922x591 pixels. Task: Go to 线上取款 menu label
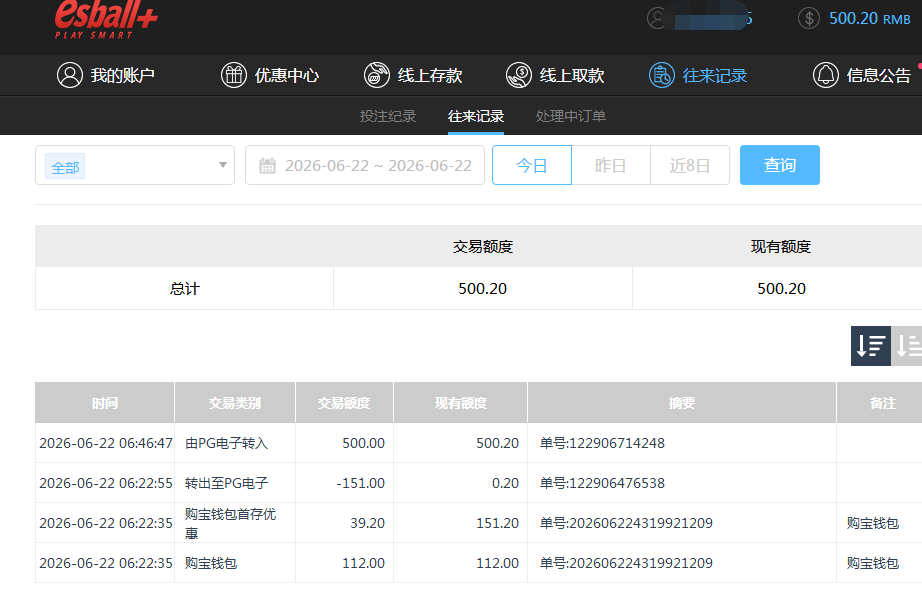(x=572, y=75)
